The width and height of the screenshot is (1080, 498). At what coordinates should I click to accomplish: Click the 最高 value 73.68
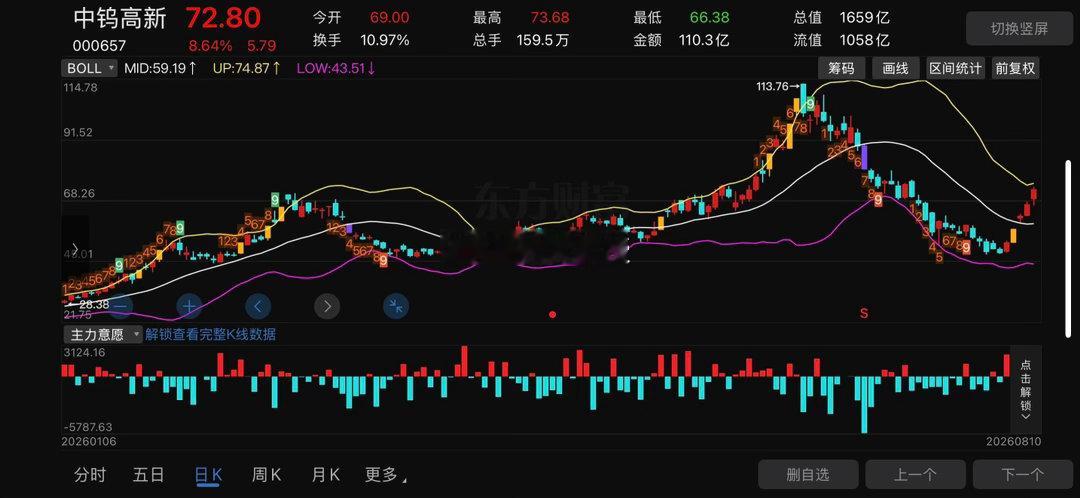(x=550, y=18)
